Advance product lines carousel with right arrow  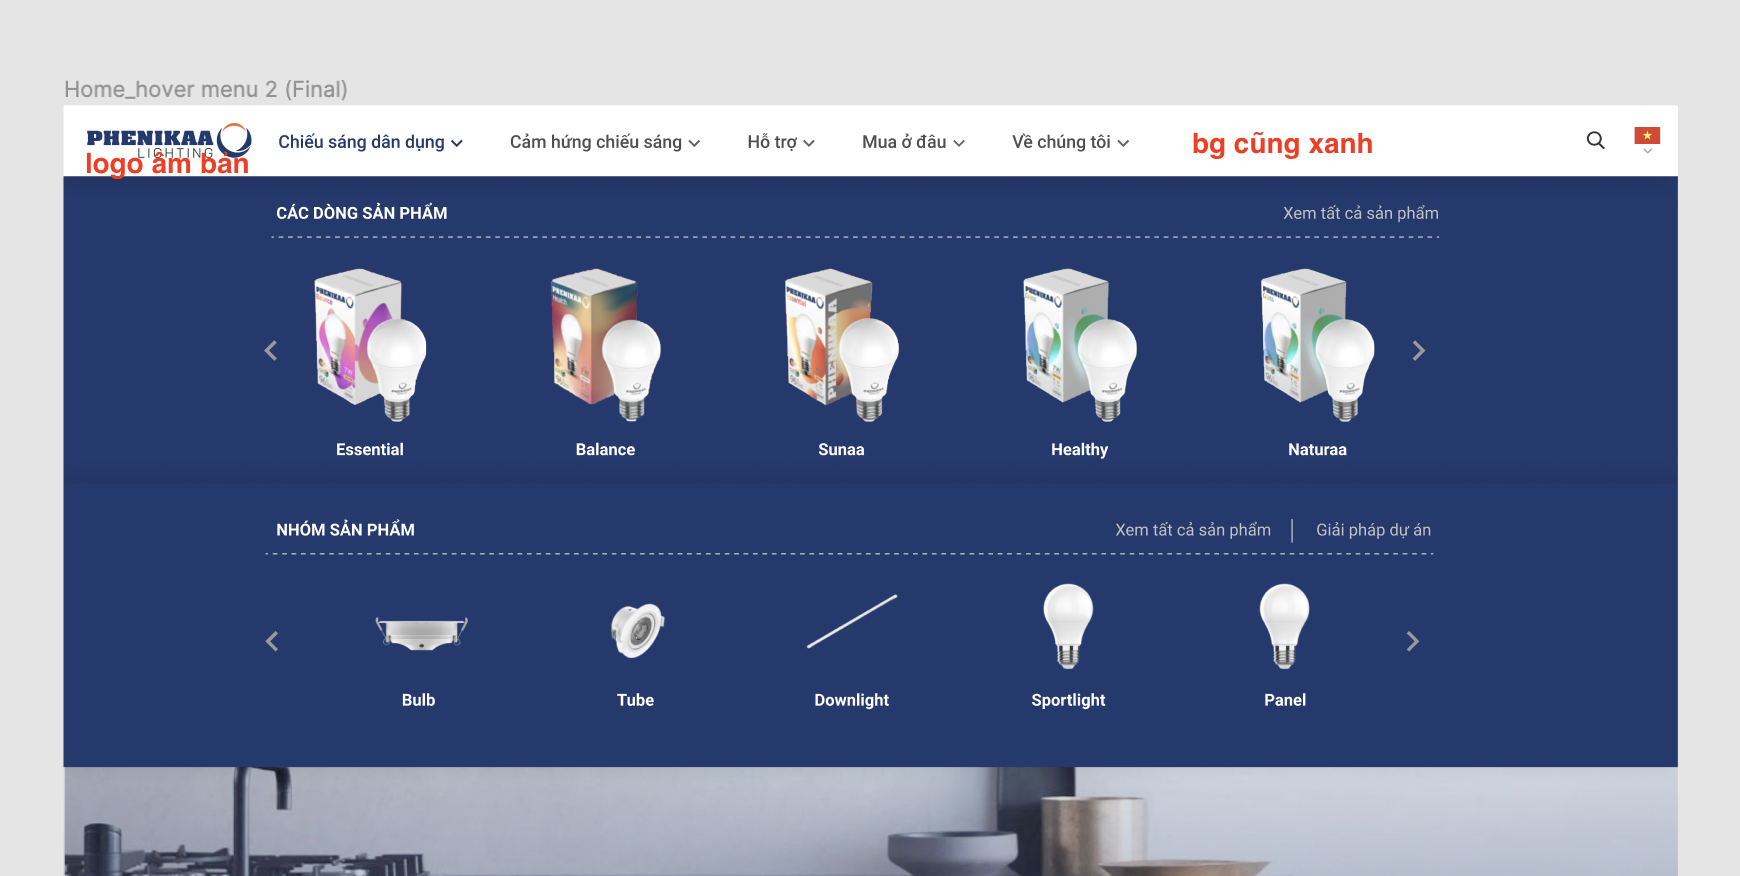[x=1418, y=351]
